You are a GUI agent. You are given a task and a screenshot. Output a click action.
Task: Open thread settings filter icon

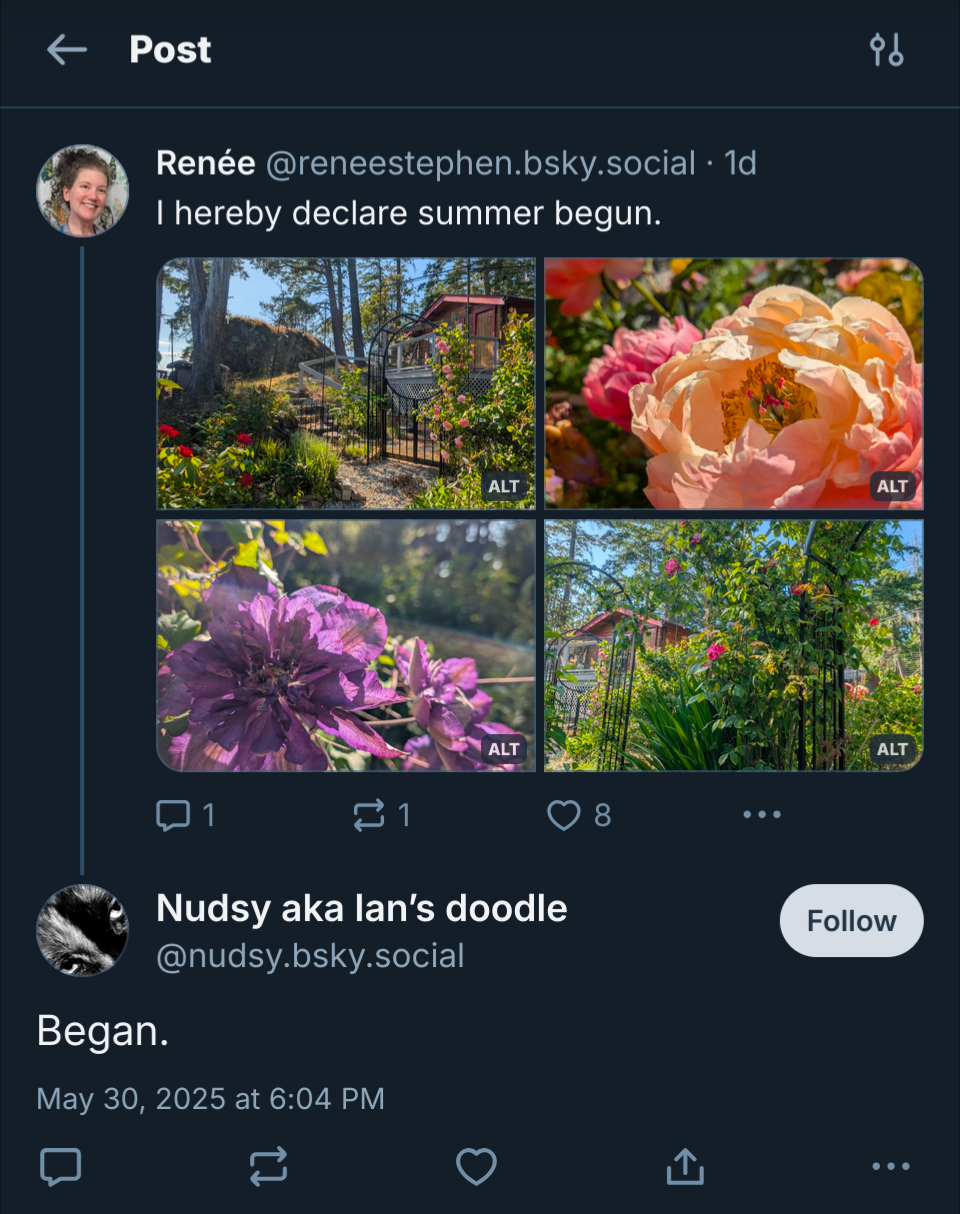click(x=886, y=50)
